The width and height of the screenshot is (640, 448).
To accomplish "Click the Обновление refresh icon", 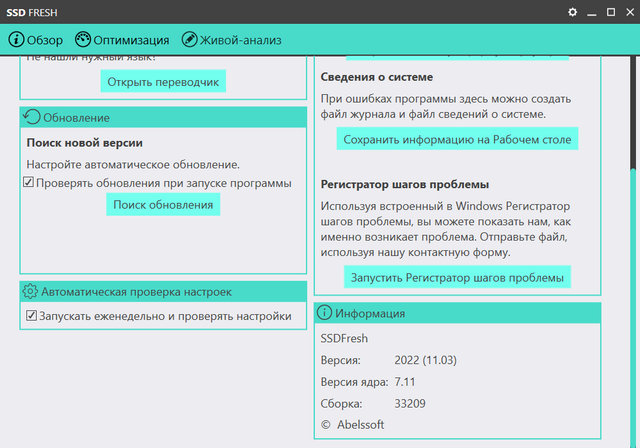I will [32, 118].
